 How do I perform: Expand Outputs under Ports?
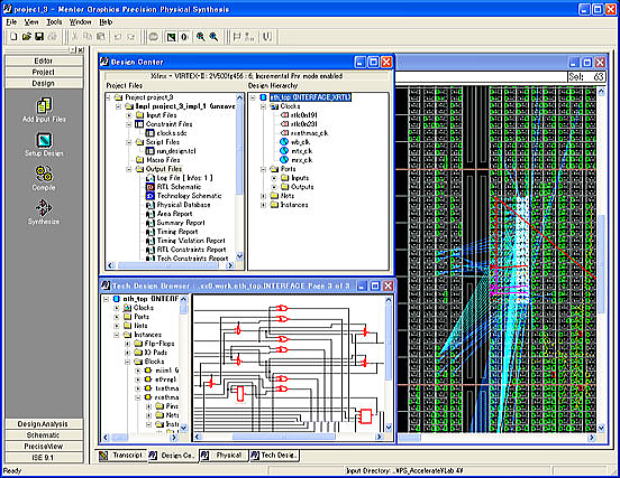pyautogui.click(x=274, y=187)
